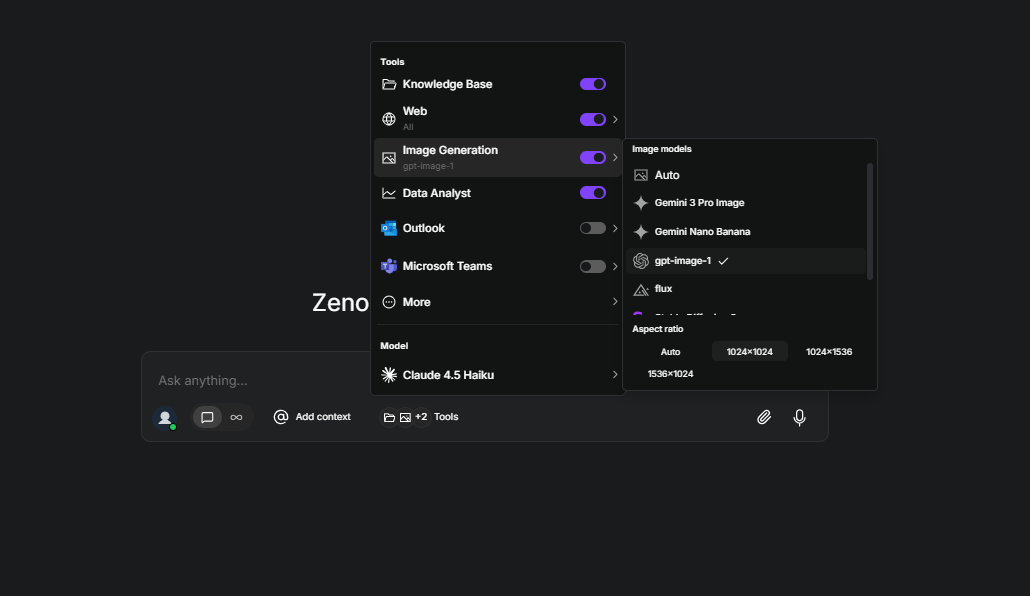This screenshot has height=596, width=1030.
Task: Select the chat mode bubble icon
Action: 207,417
